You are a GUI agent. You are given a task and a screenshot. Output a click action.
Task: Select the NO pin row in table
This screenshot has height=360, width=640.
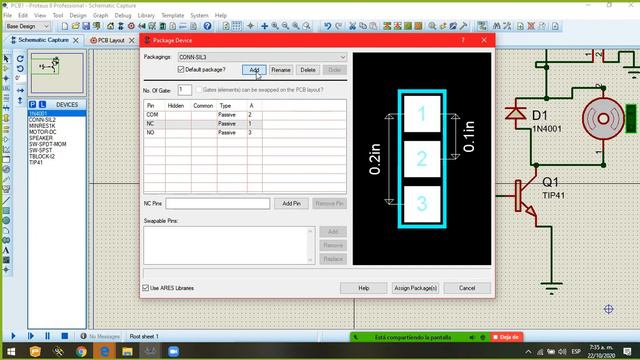[x=245, y=133]
